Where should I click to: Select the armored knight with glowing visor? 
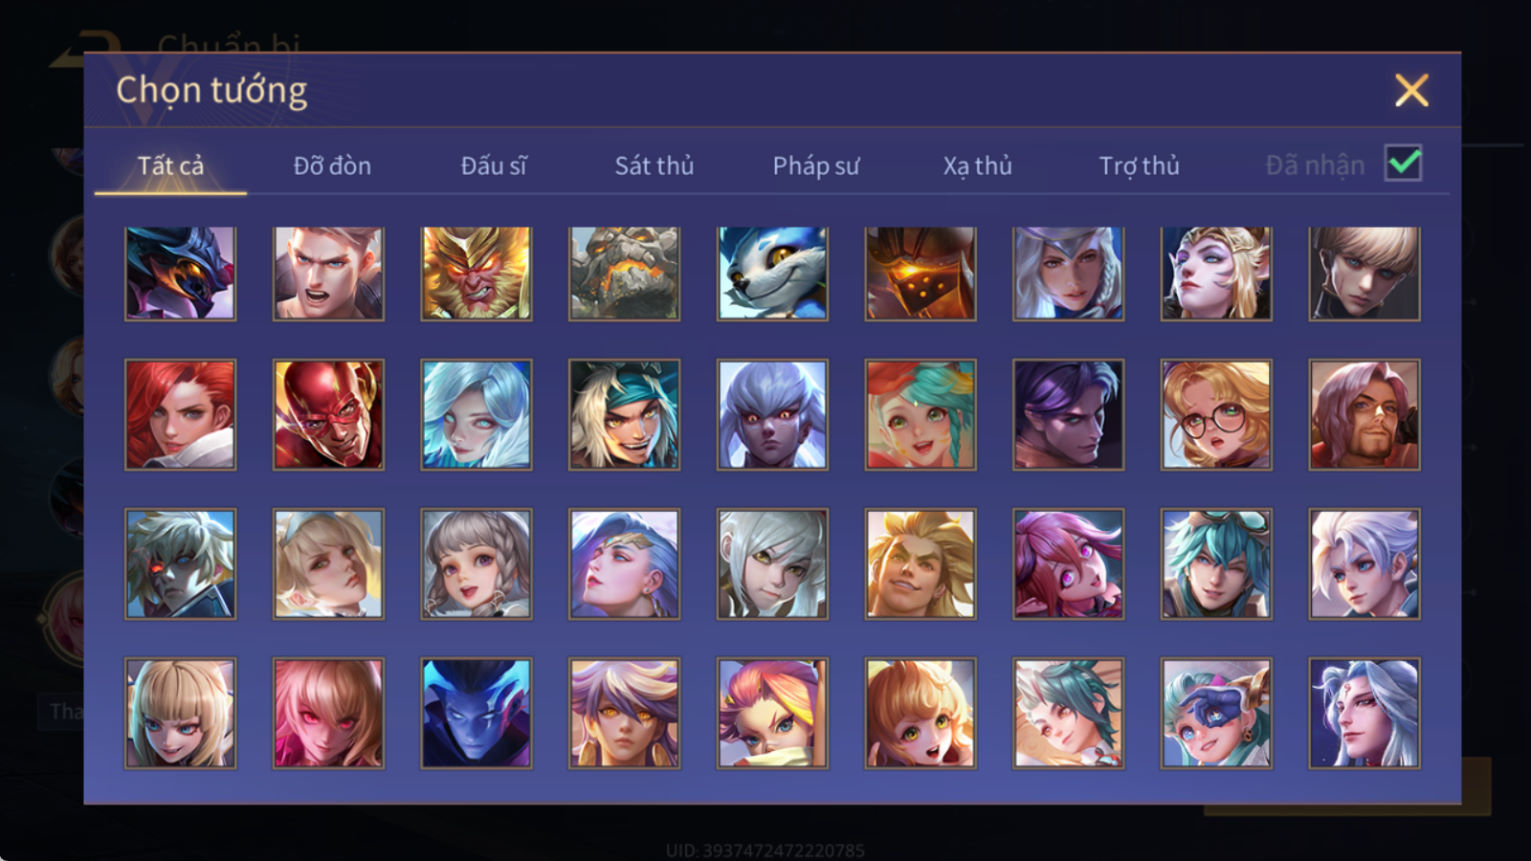920,273
